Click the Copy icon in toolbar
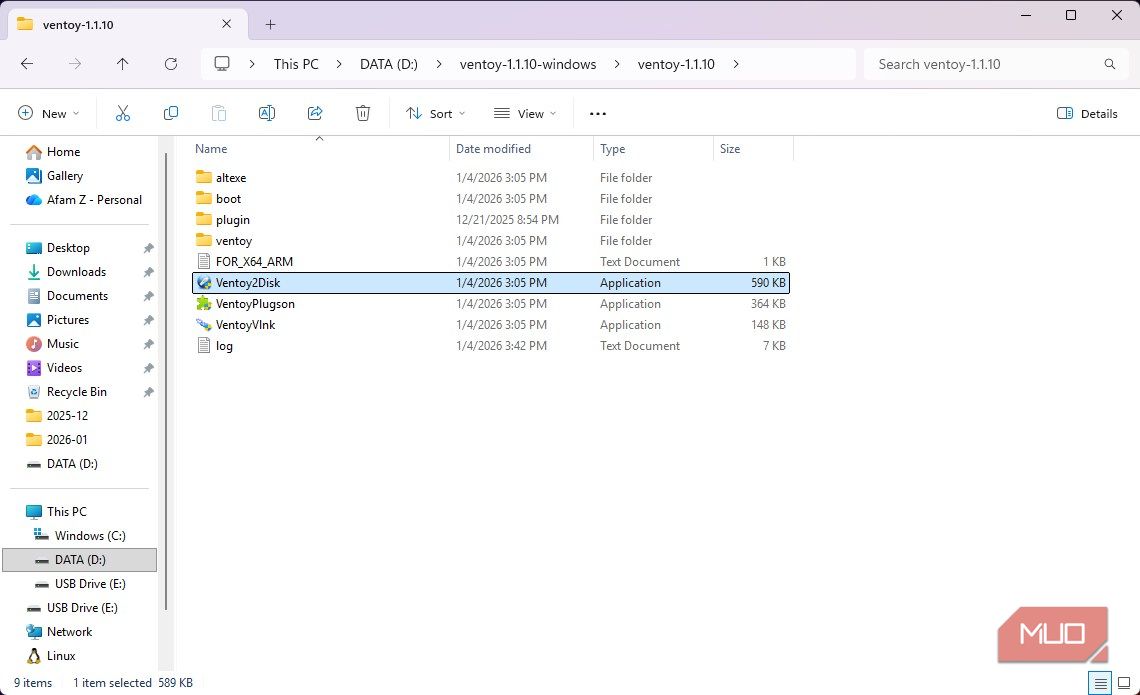 171,113
